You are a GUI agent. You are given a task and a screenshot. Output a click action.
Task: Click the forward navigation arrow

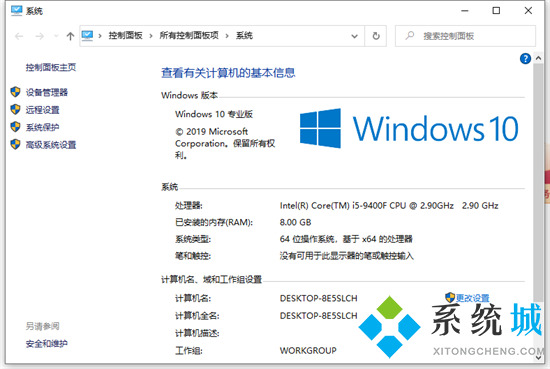click(40, 36)
